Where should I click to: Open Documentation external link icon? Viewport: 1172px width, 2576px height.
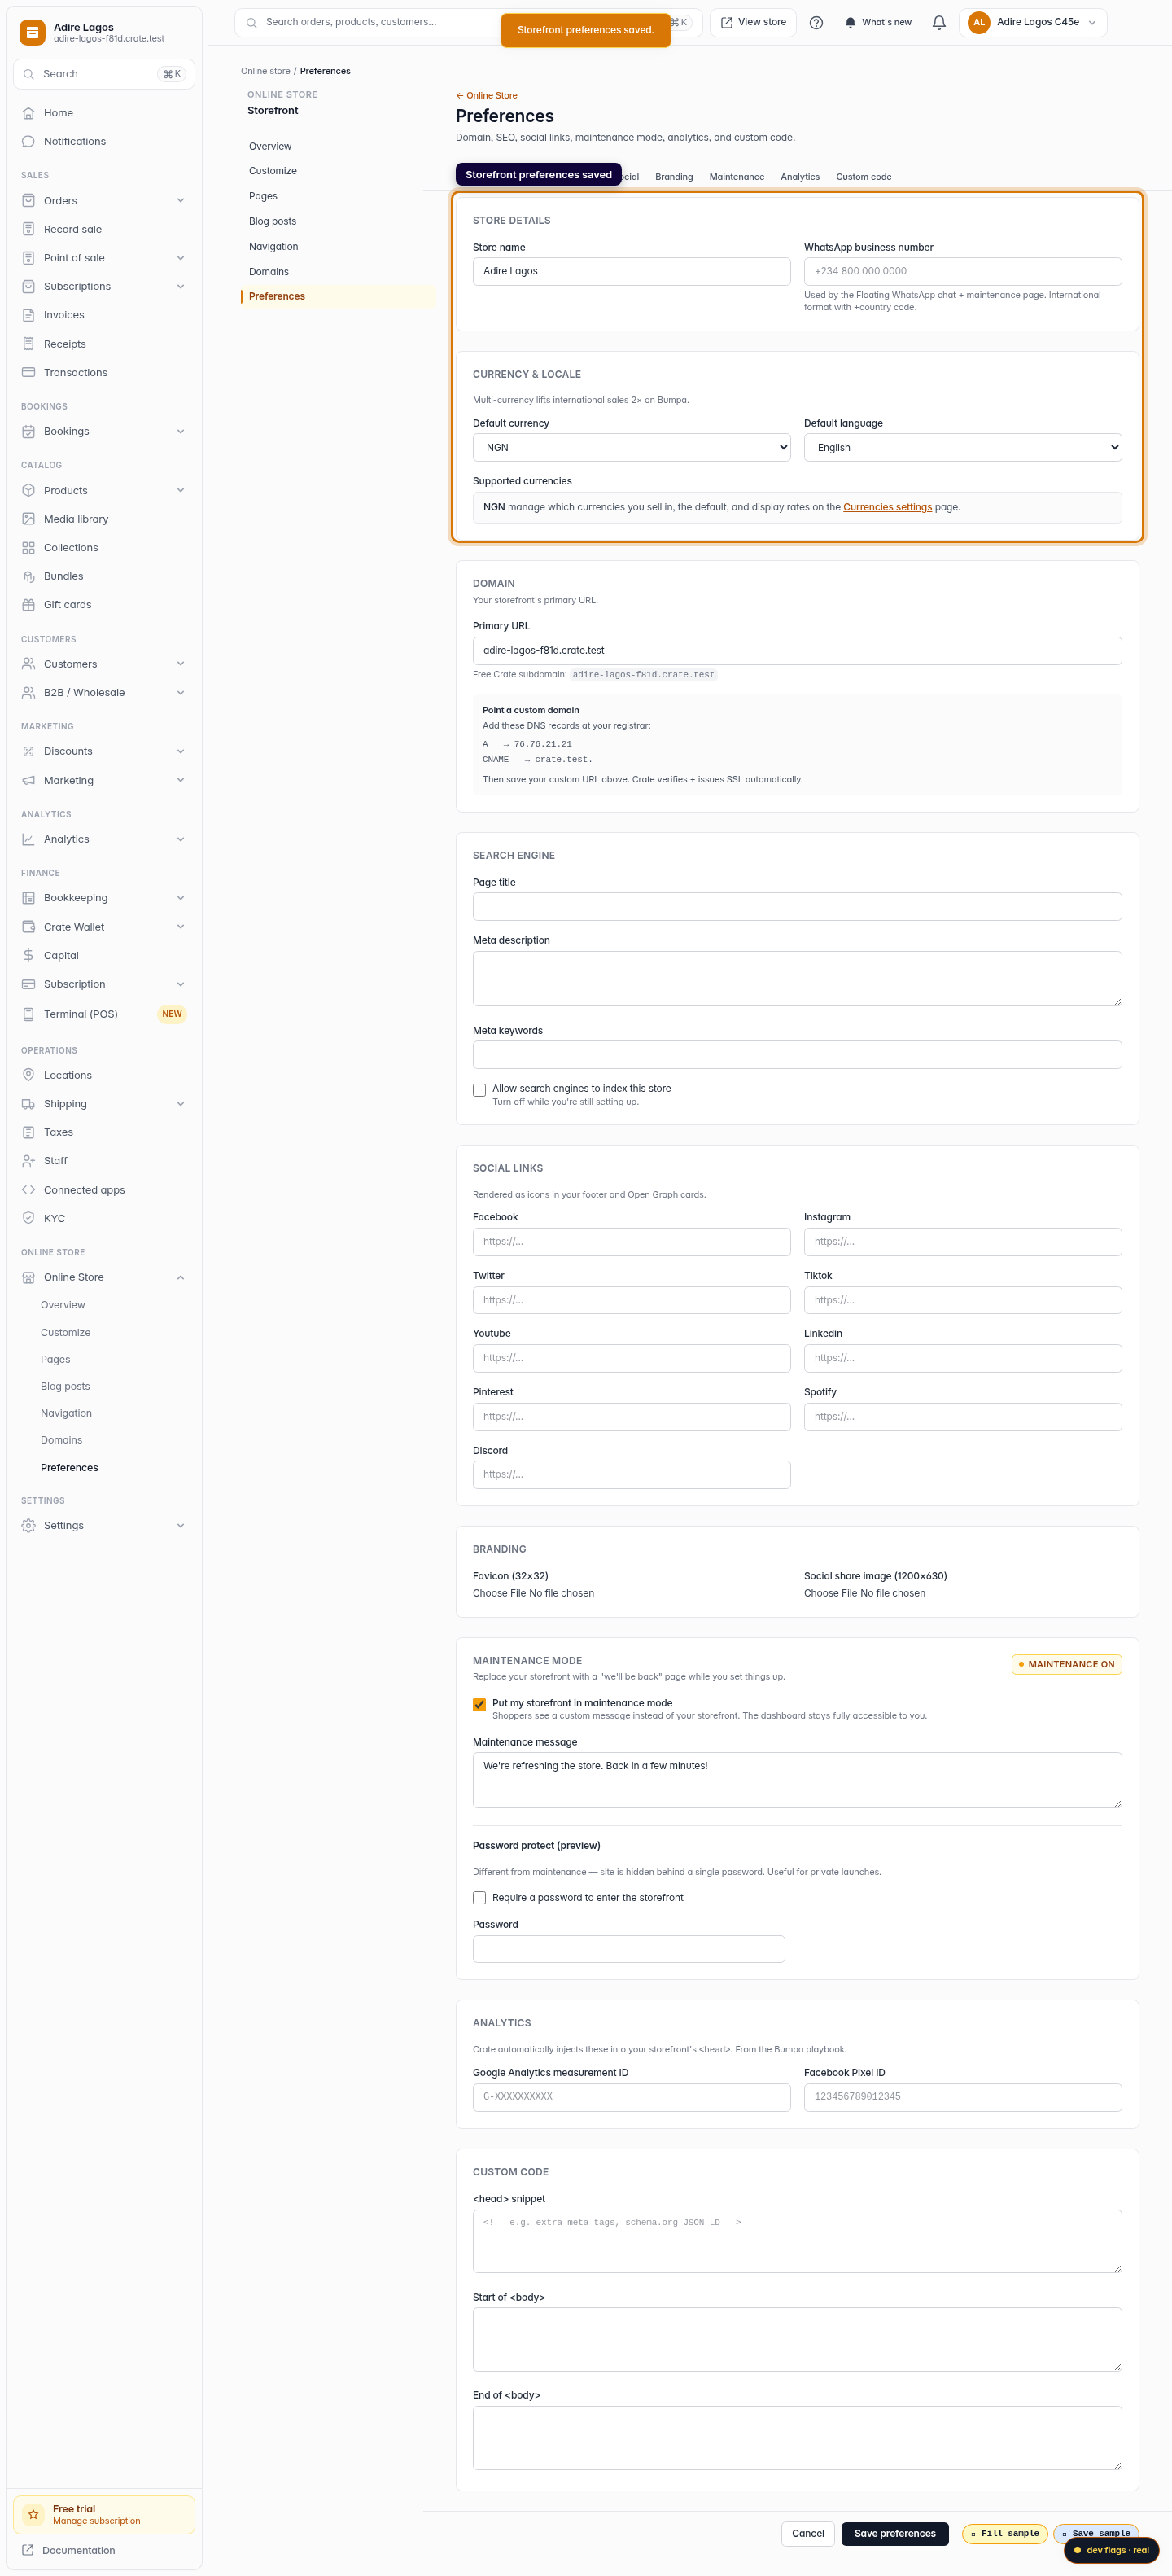(28, 2550)
